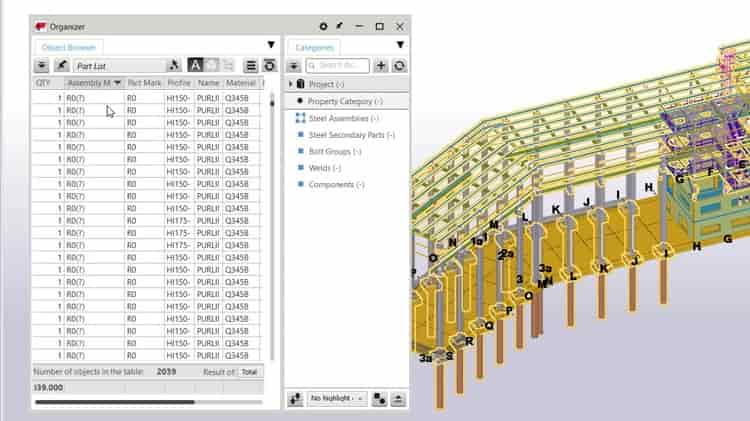Click the Total result button

[249, 371]
